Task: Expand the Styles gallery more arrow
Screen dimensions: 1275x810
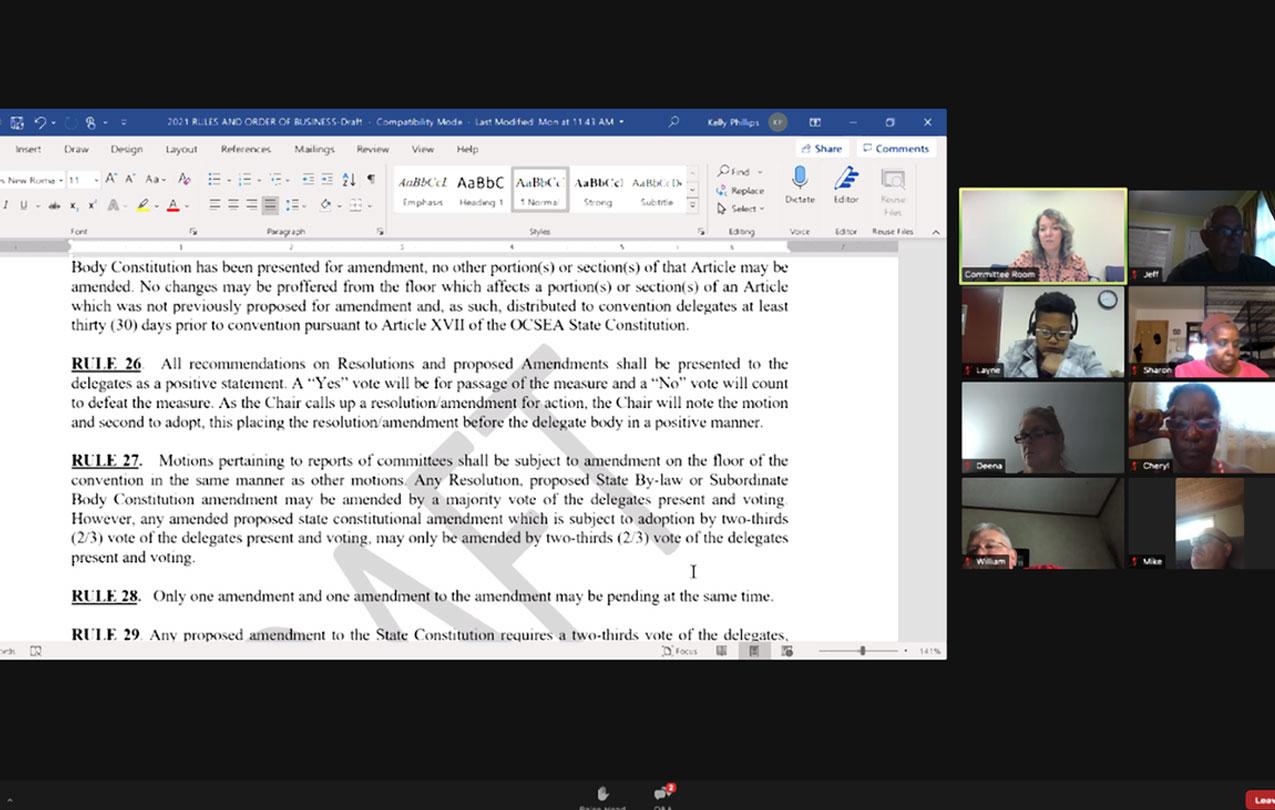Action: tap(692, 205)
